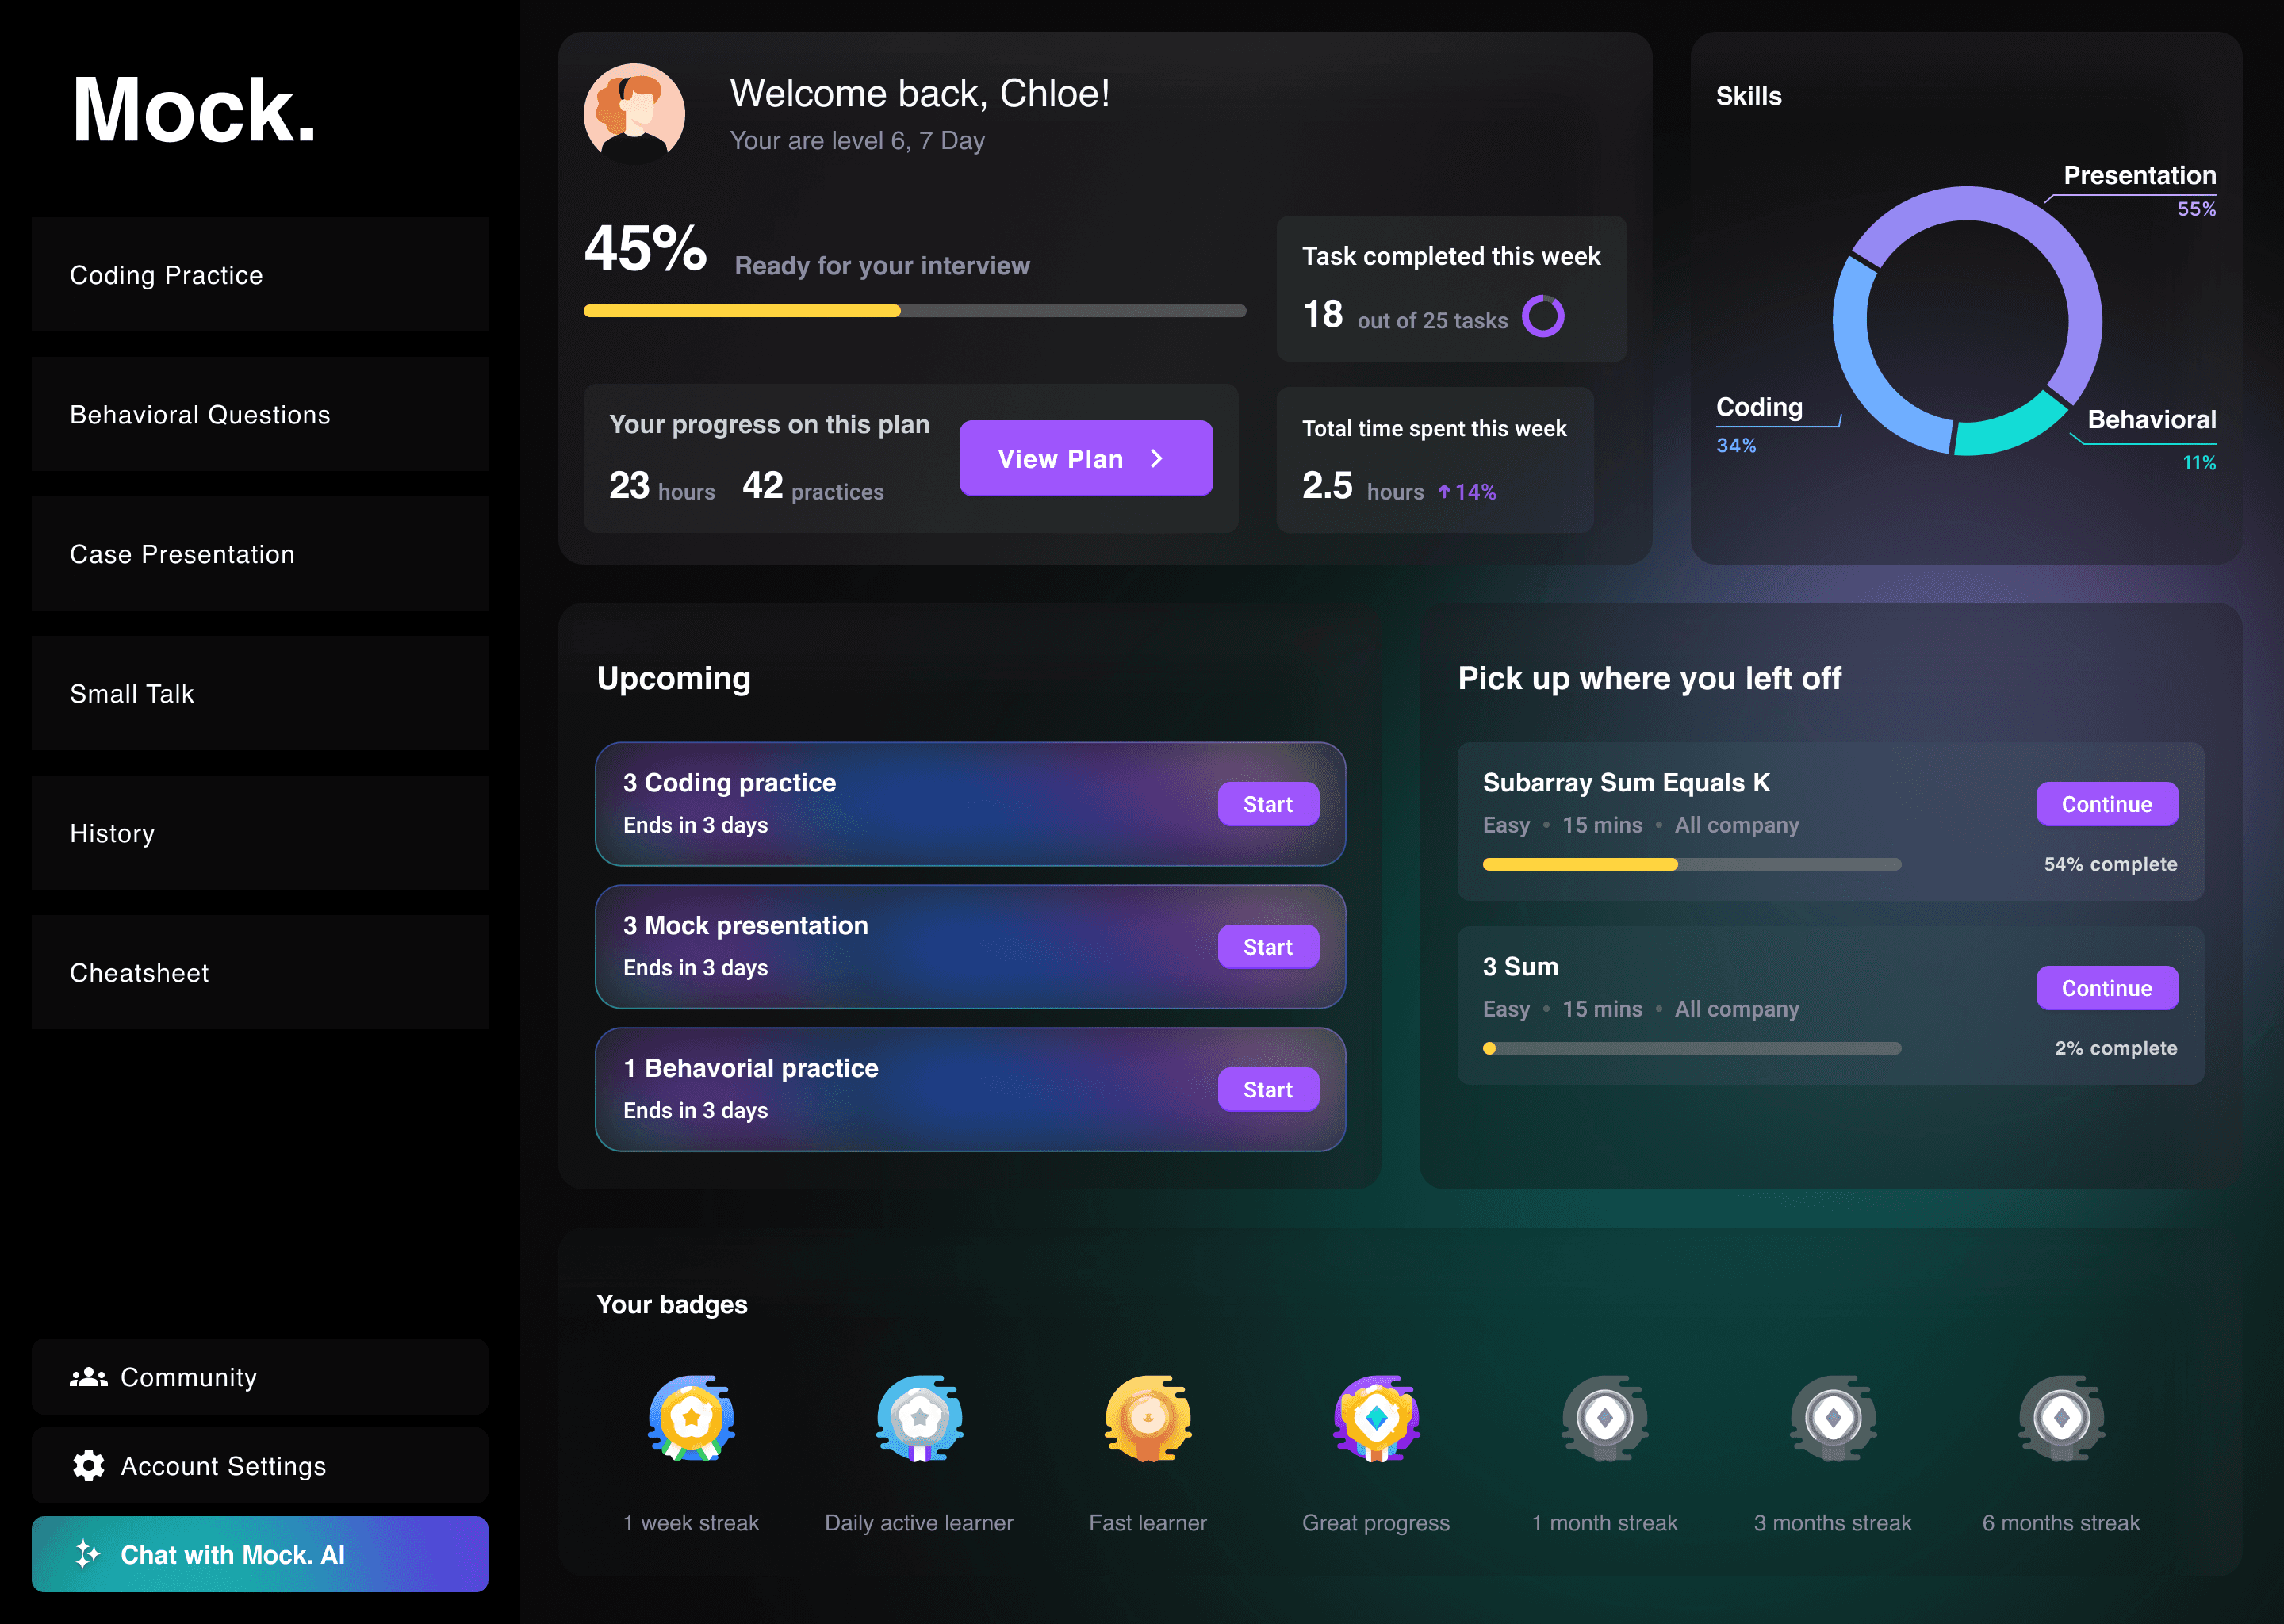Click the 45% interview readiness progress bar
The image size is (2284, 1624).
point(915,311)
